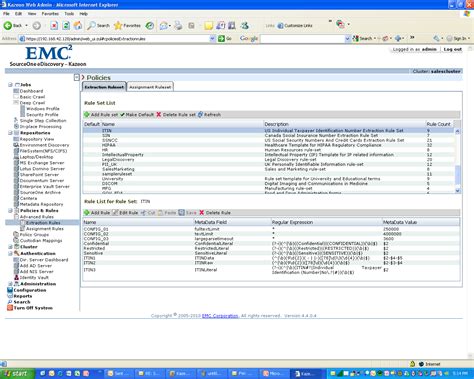Open IE Search toolbar button

(x=99, y=25)
